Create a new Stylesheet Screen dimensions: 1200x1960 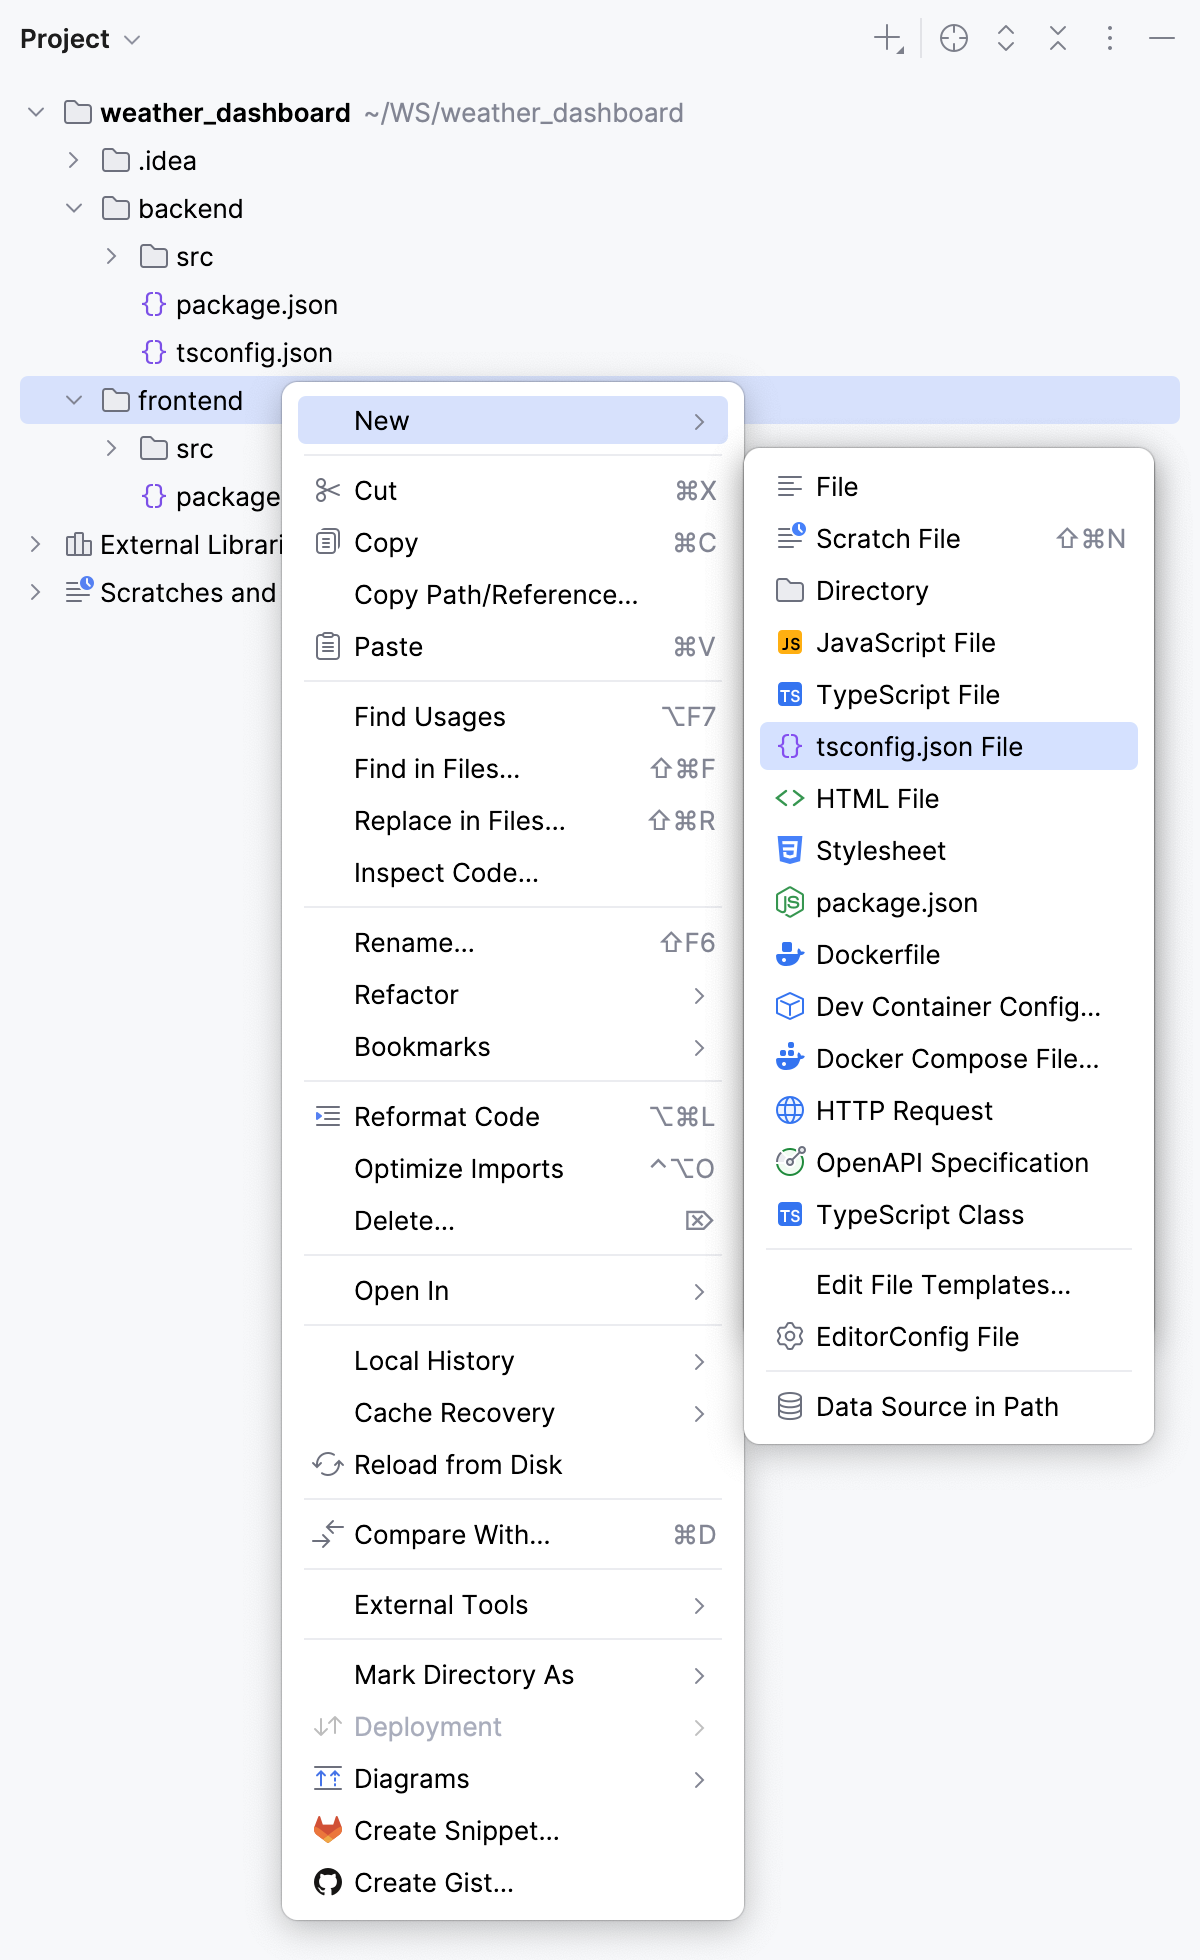pos(949,850)
